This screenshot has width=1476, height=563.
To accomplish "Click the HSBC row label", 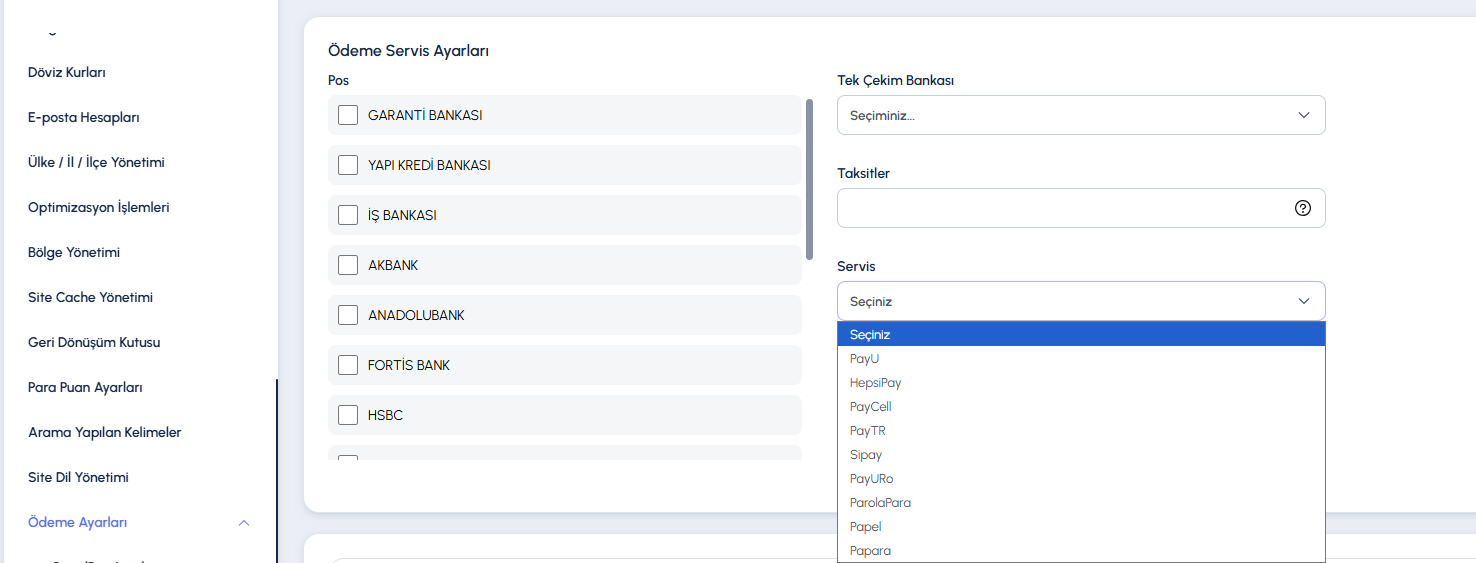I will click(x=385, y=415).
